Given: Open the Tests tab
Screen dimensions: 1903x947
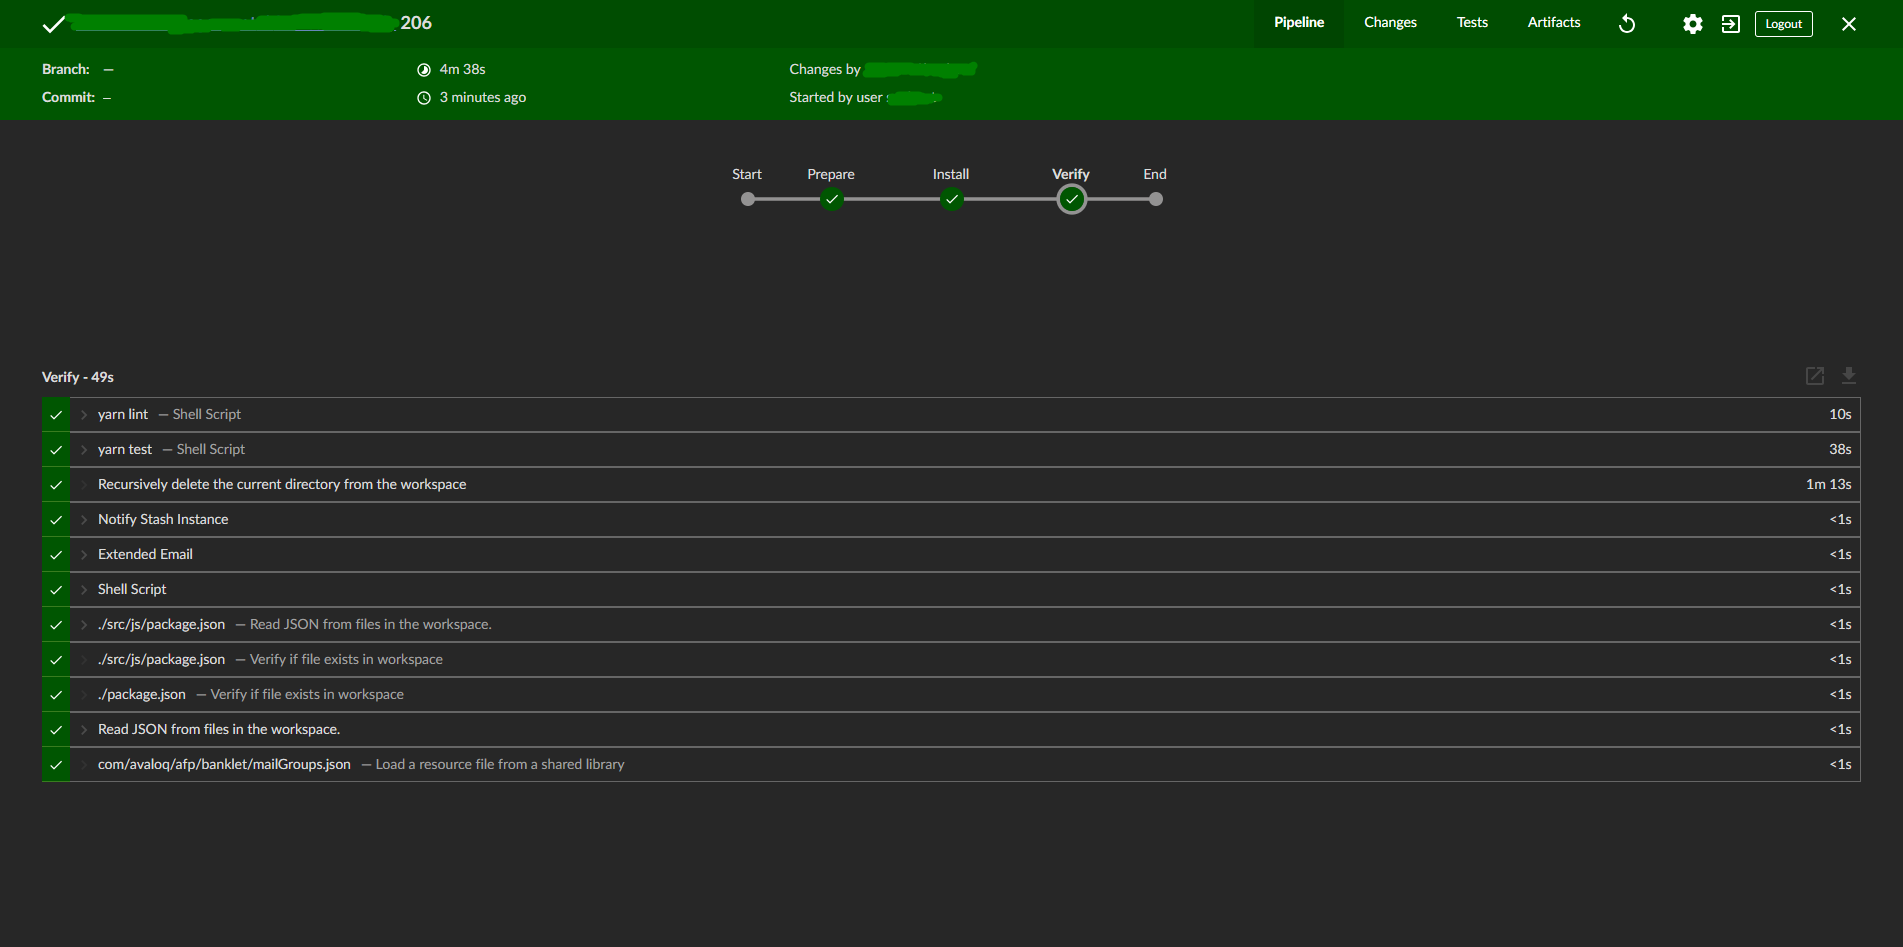Looking at the screenshot, I should [1471, 22].
